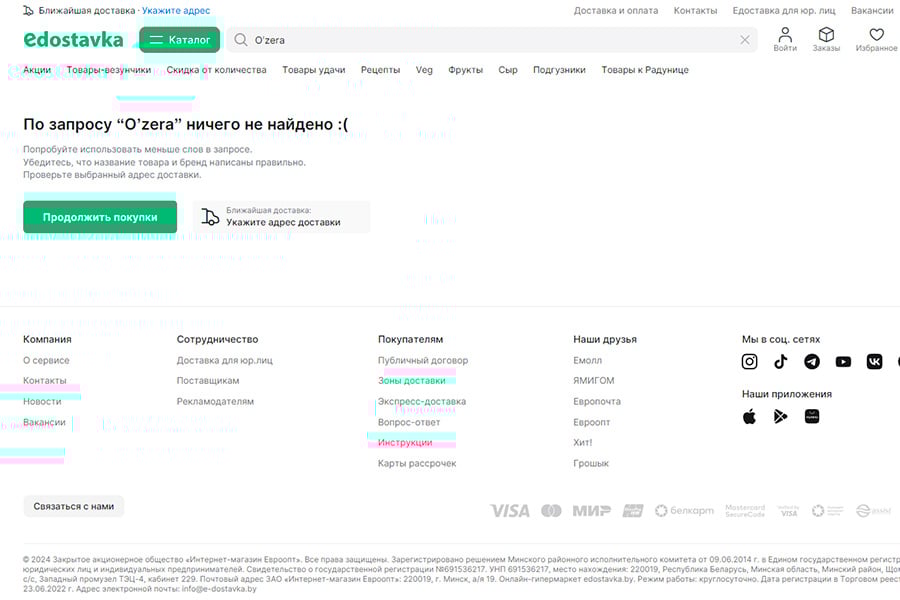900x600 pixels.
Task: Open Контакты footer link
Action: (44, 380)
